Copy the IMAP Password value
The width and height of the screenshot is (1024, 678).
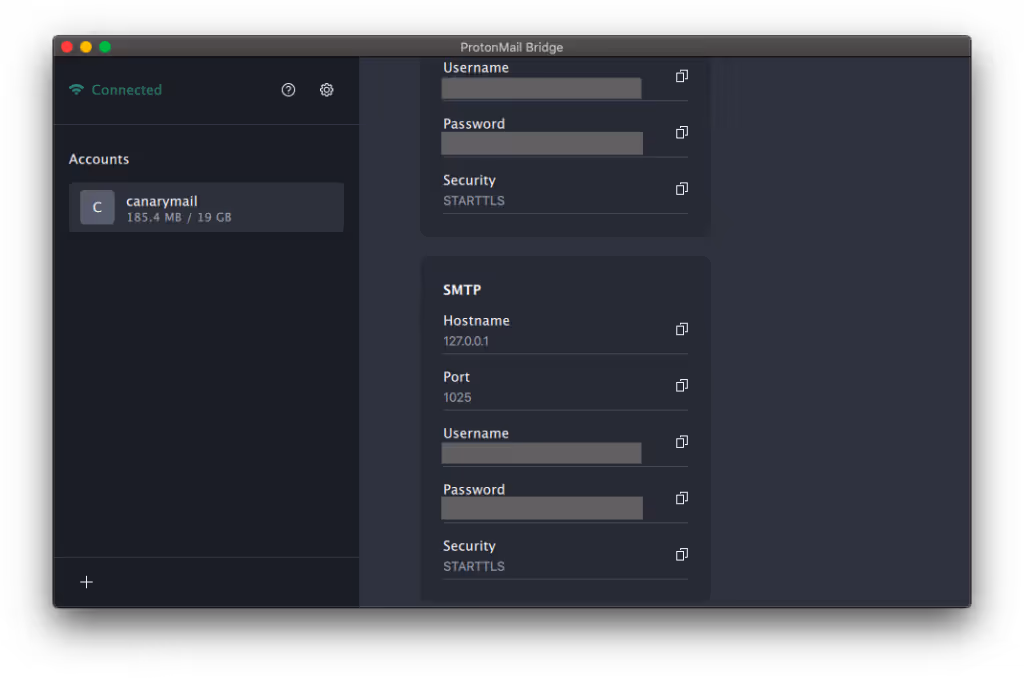pos(682,133)
